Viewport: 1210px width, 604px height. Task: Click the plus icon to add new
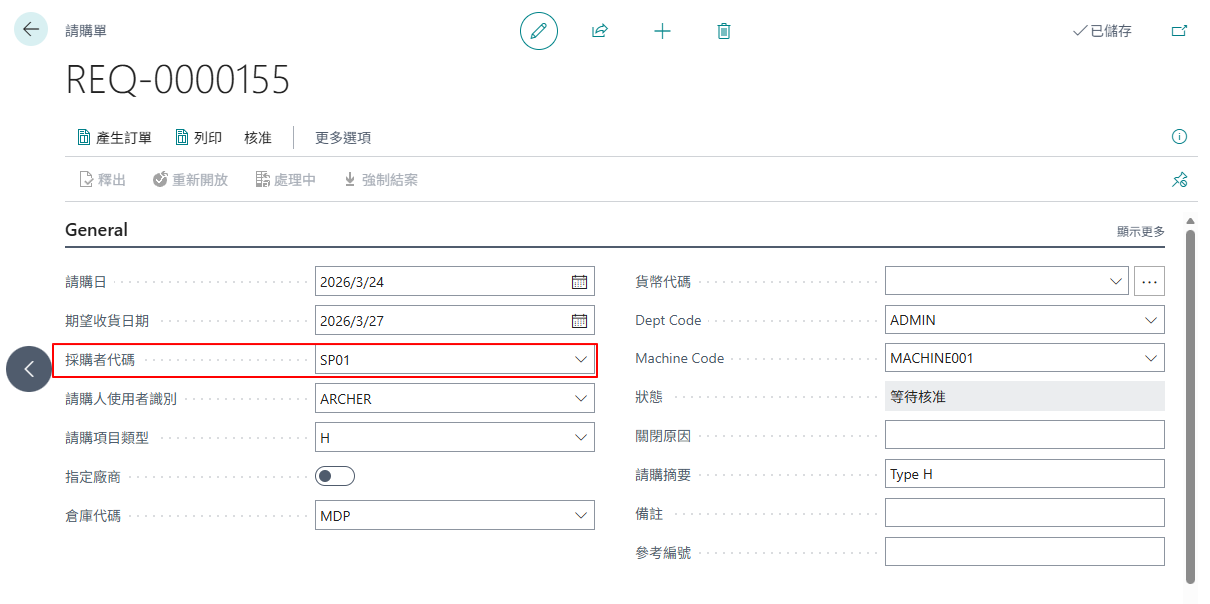(662, 31)
